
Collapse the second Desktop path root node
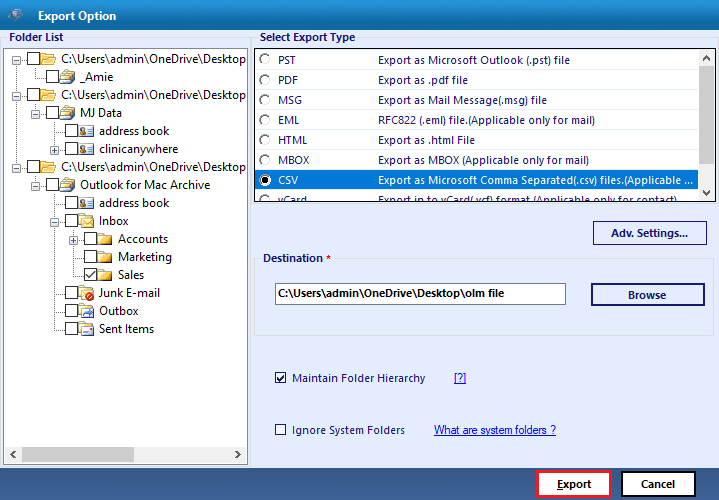point(17,96)
